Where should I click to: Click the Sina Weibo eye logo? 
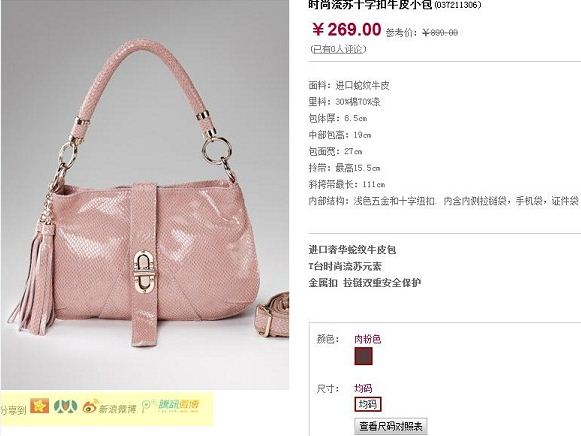(90, 407)
